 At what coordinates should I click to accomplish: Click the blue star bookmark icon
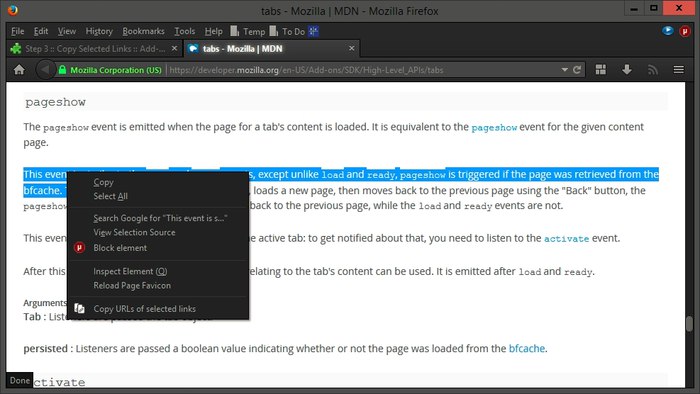pos(313,31)
